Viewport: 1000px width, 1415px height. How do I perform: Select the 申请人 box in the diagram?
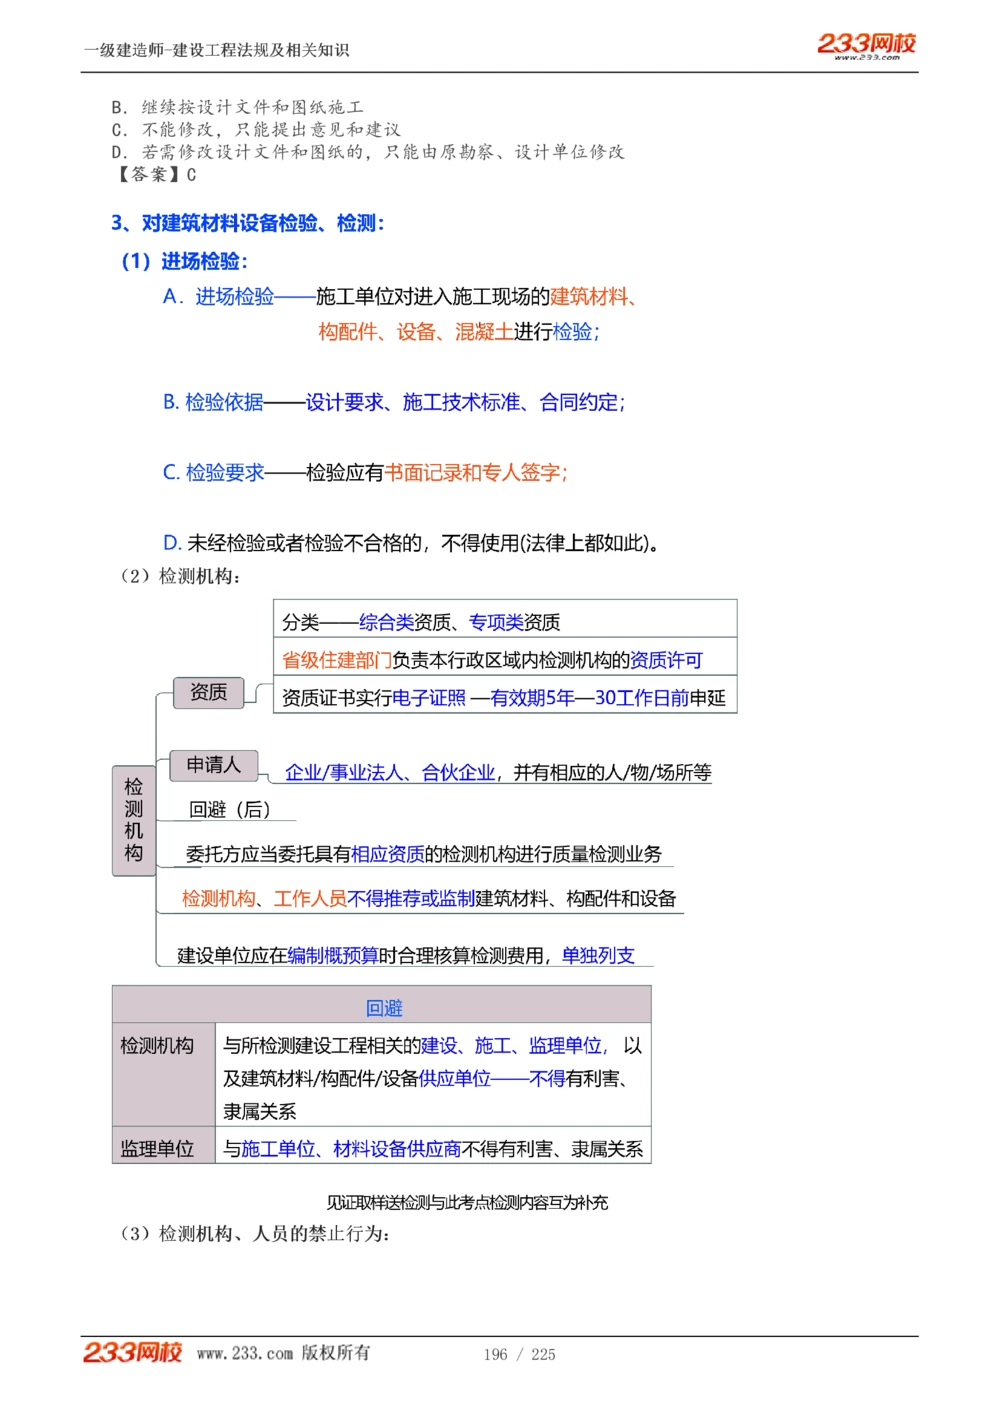click(216, 765)
